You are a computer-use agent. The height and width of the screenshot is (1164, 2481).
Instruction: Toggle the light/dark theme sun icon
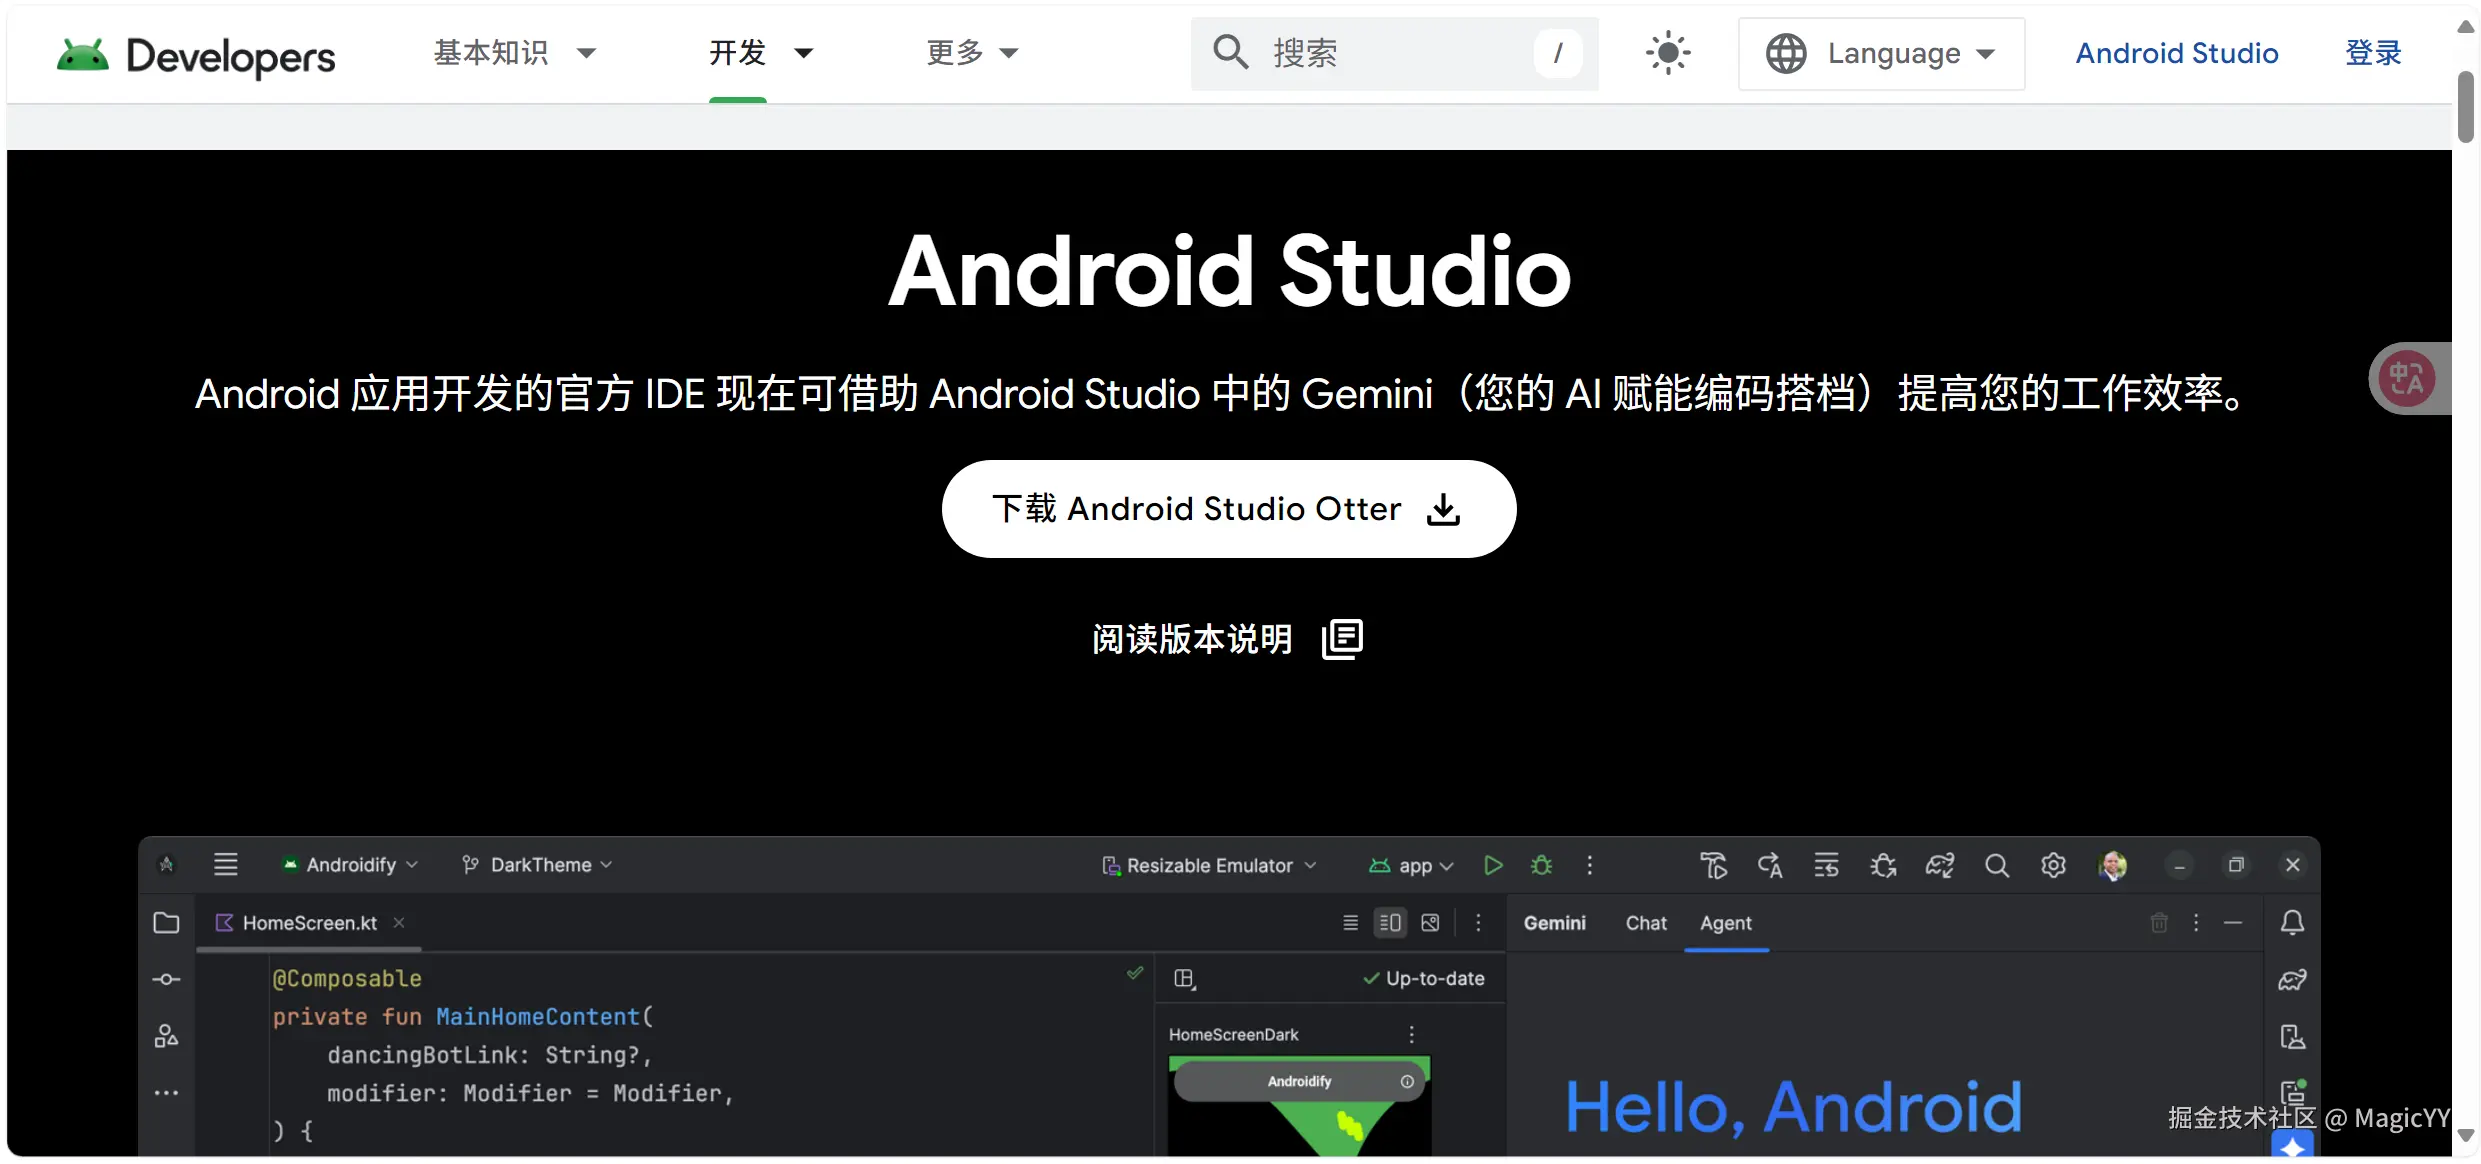point(1667,53)
